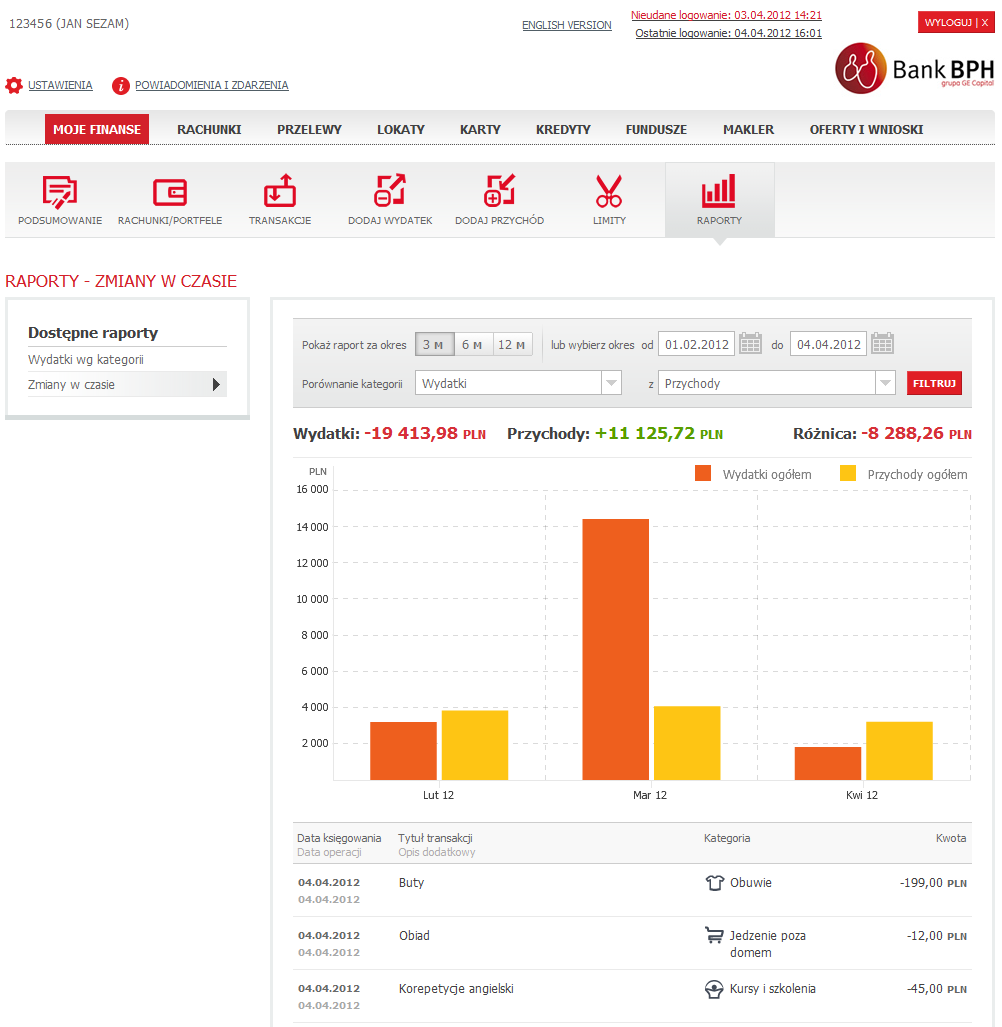Click the end date field 04.04.2012
This screenshot has height=1027, width=1002.
[x=828, y=344]
